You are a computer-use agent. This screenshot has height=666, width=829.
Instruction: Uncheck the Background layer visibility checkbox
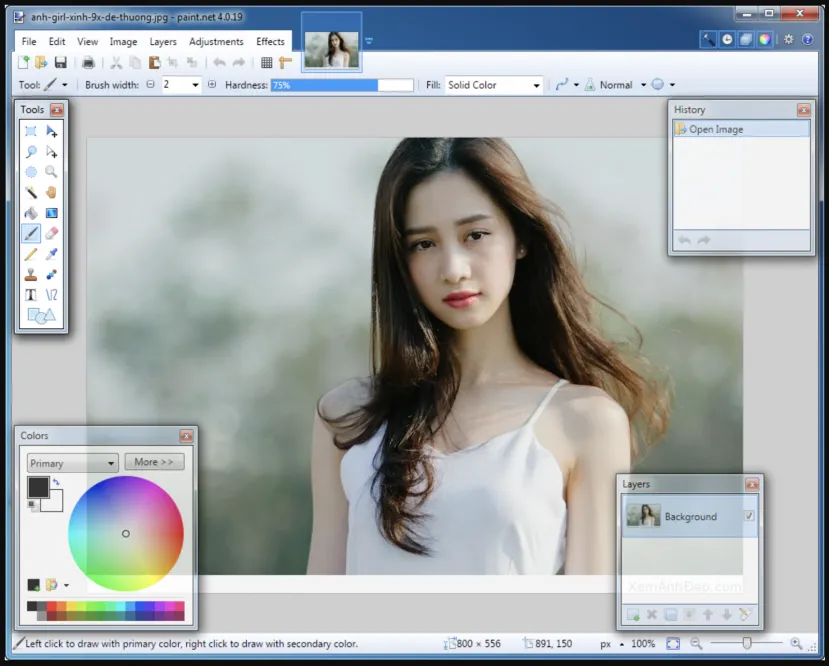749,516
